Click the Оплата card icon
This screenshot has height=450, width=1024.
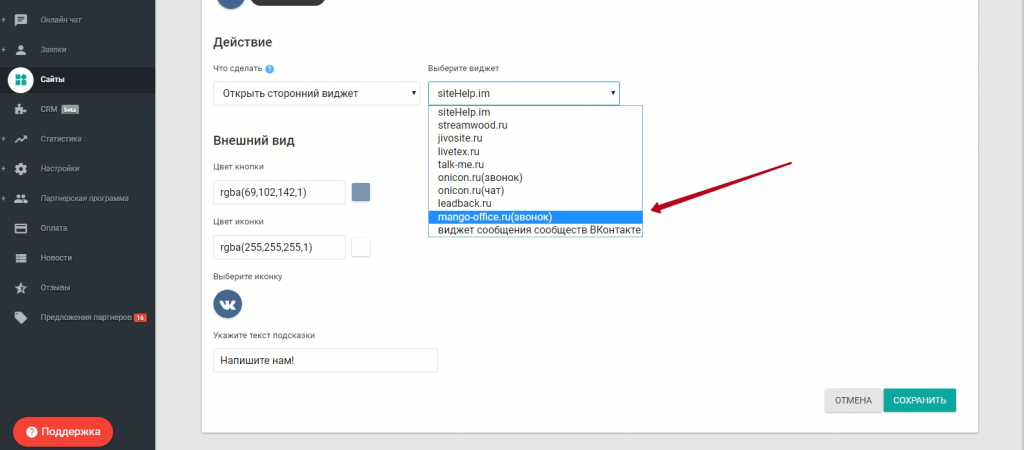point(21,229)
